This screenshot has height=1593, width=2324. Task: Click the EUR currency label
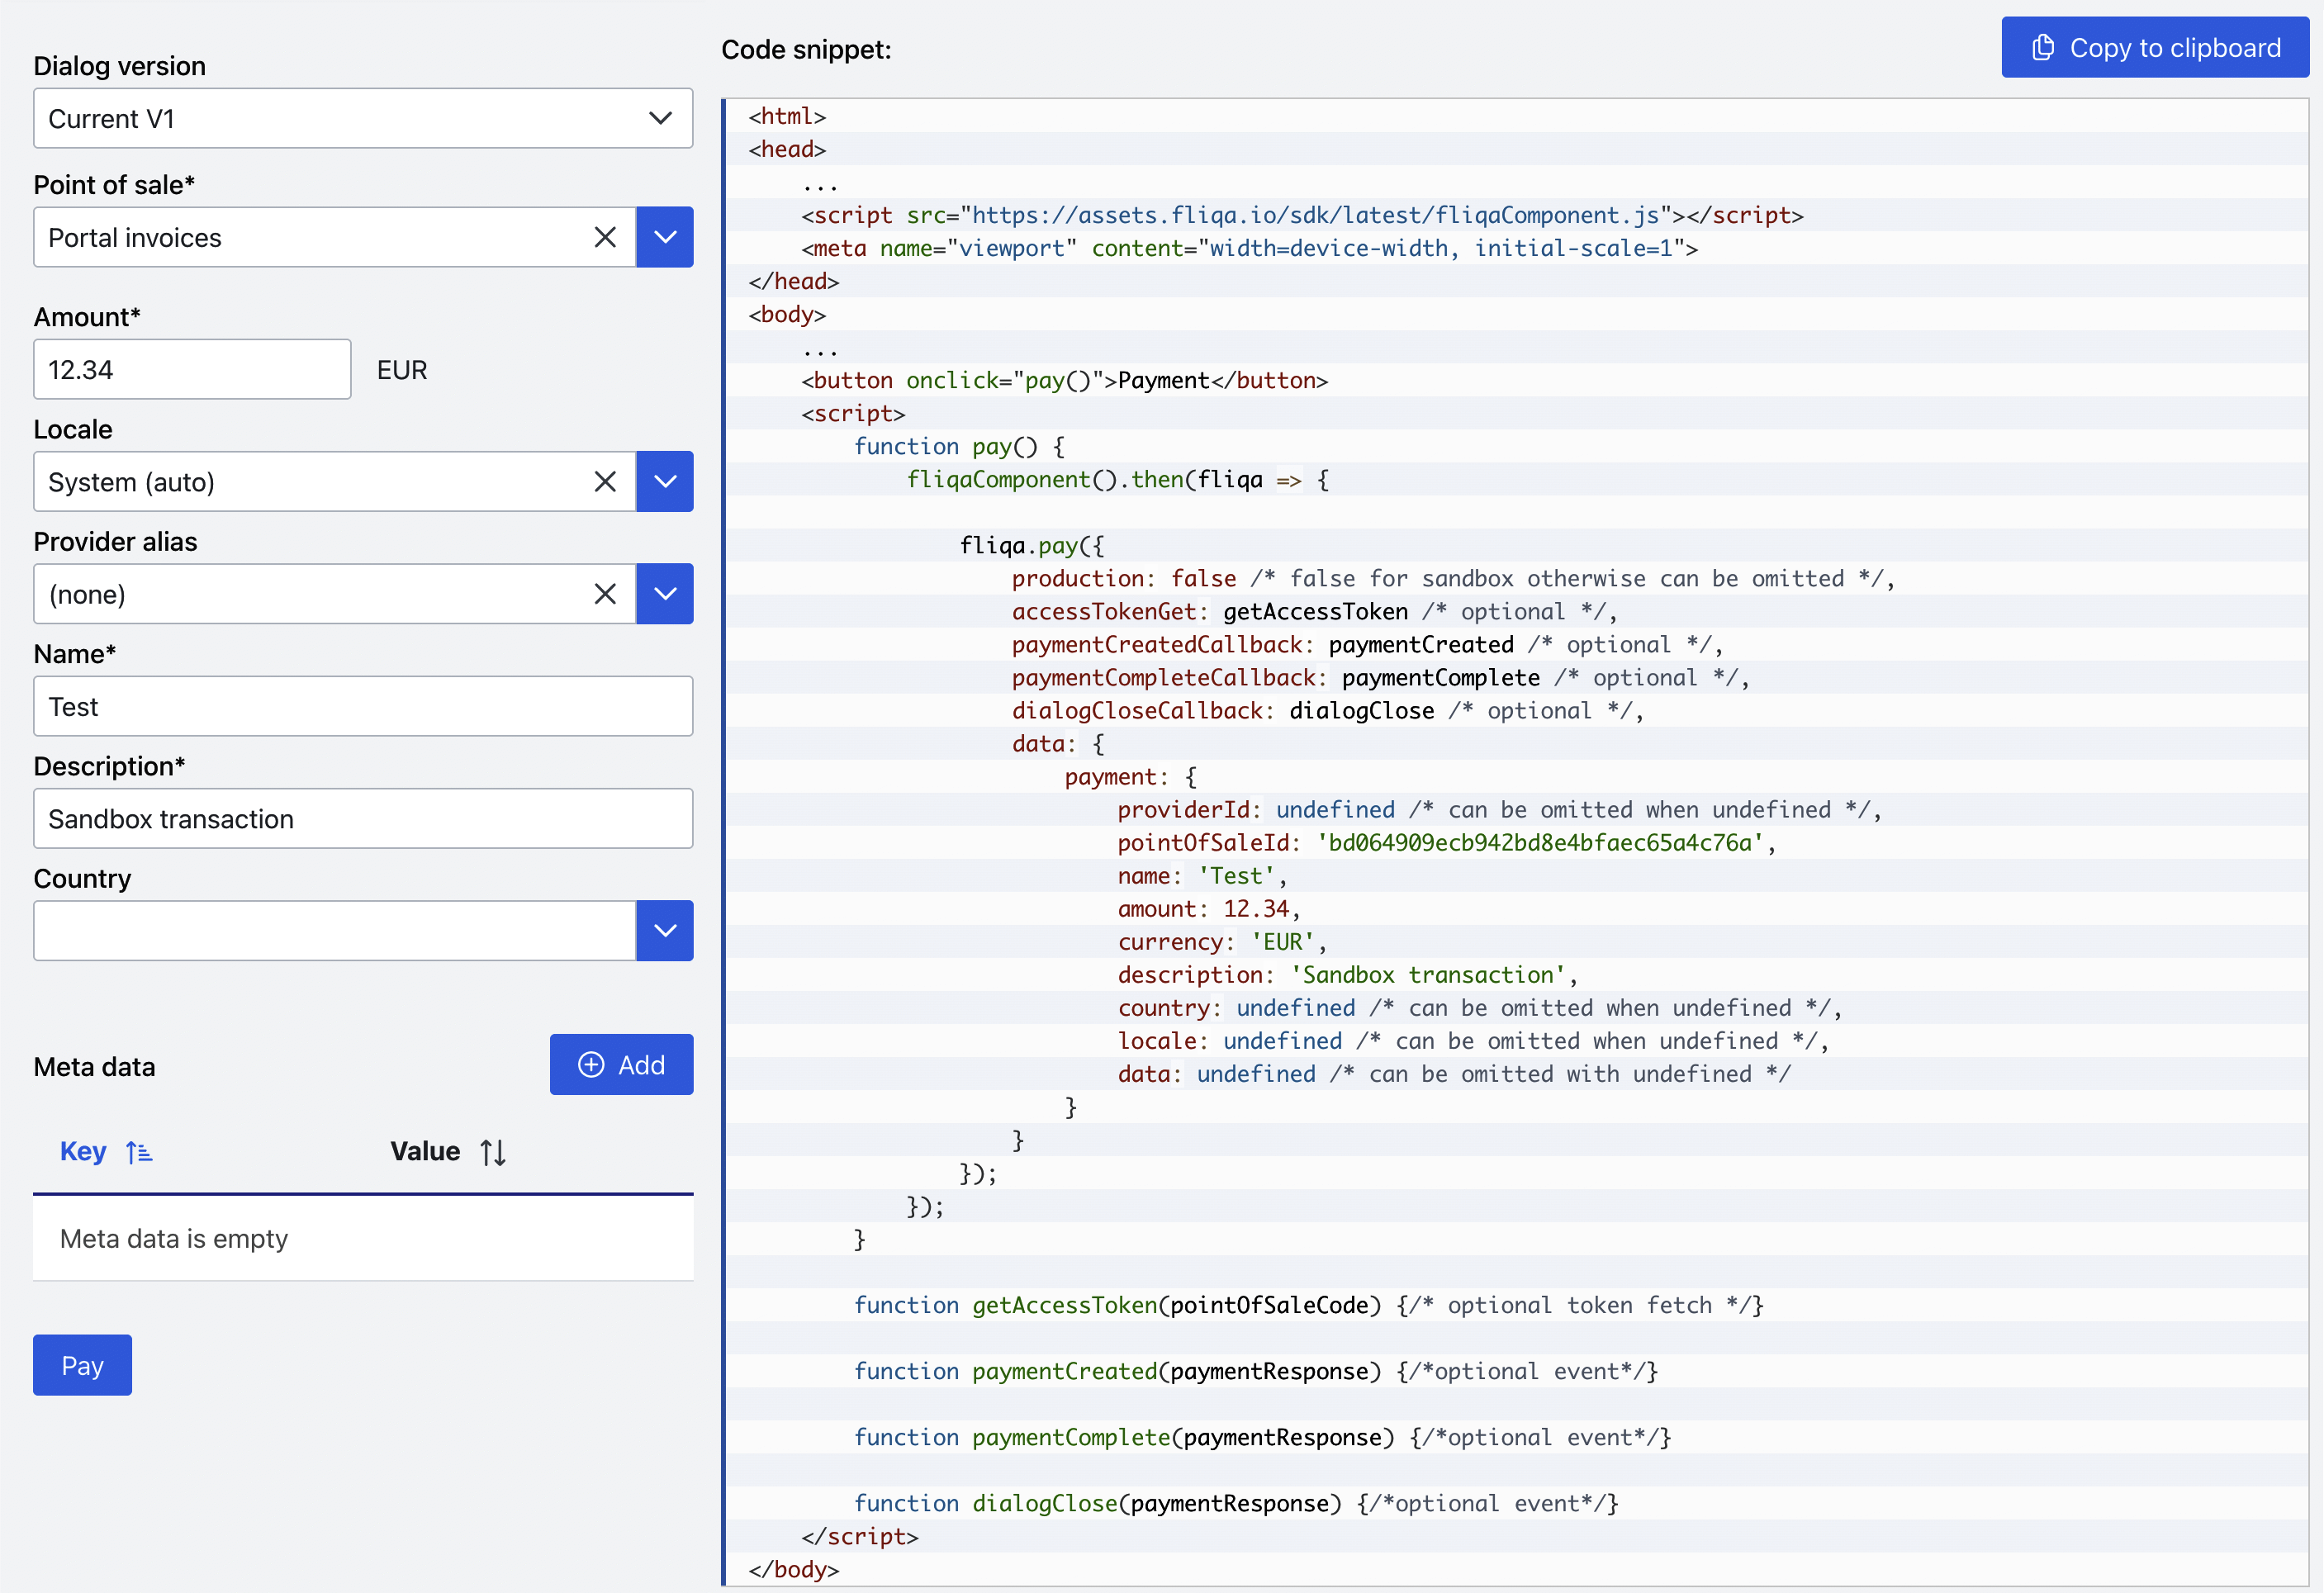[x=402, y=370]
